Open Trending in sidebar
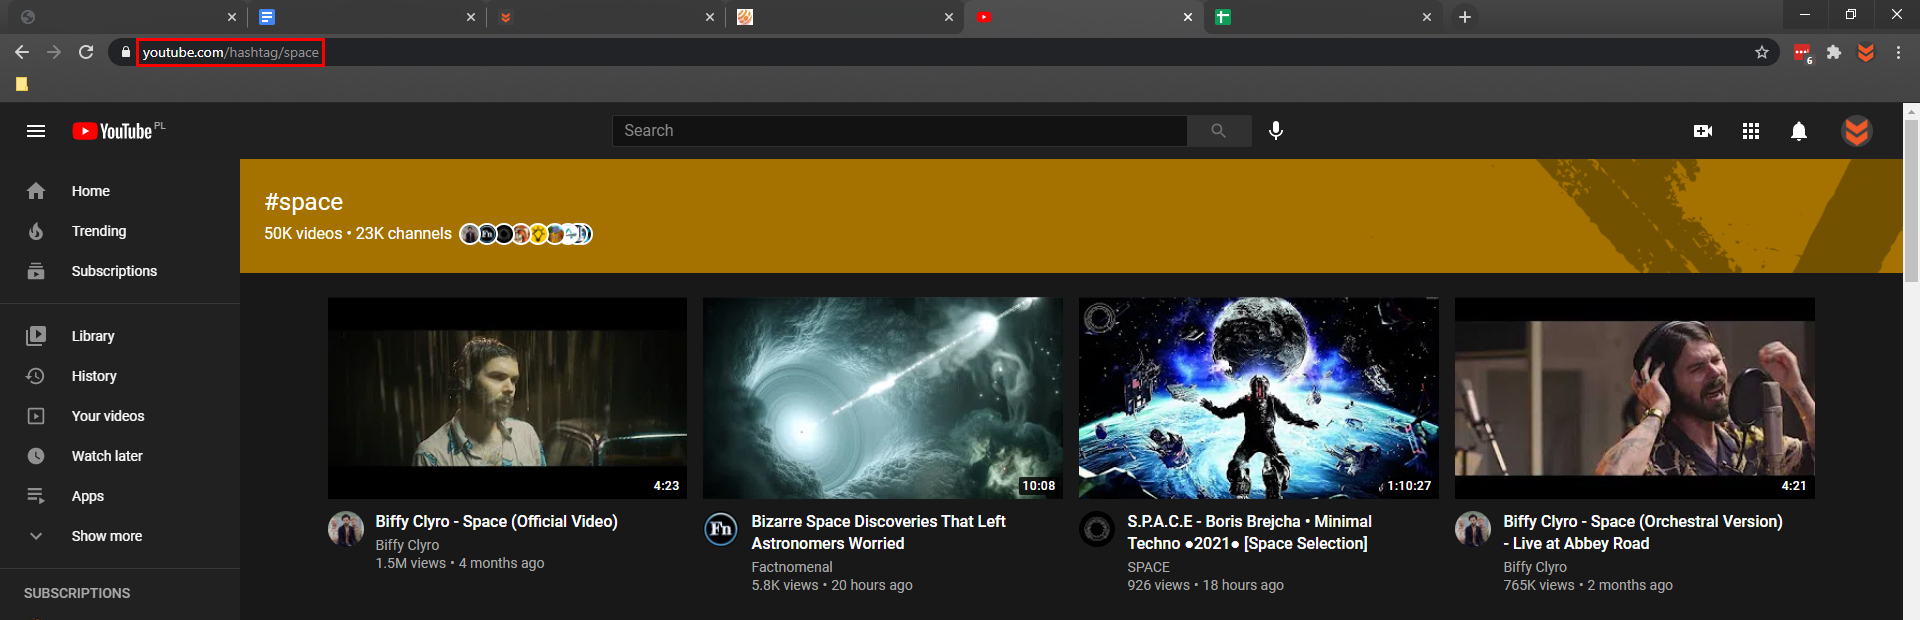The image size is (1920, 620). pyautogui.click(x=120, y=231)
